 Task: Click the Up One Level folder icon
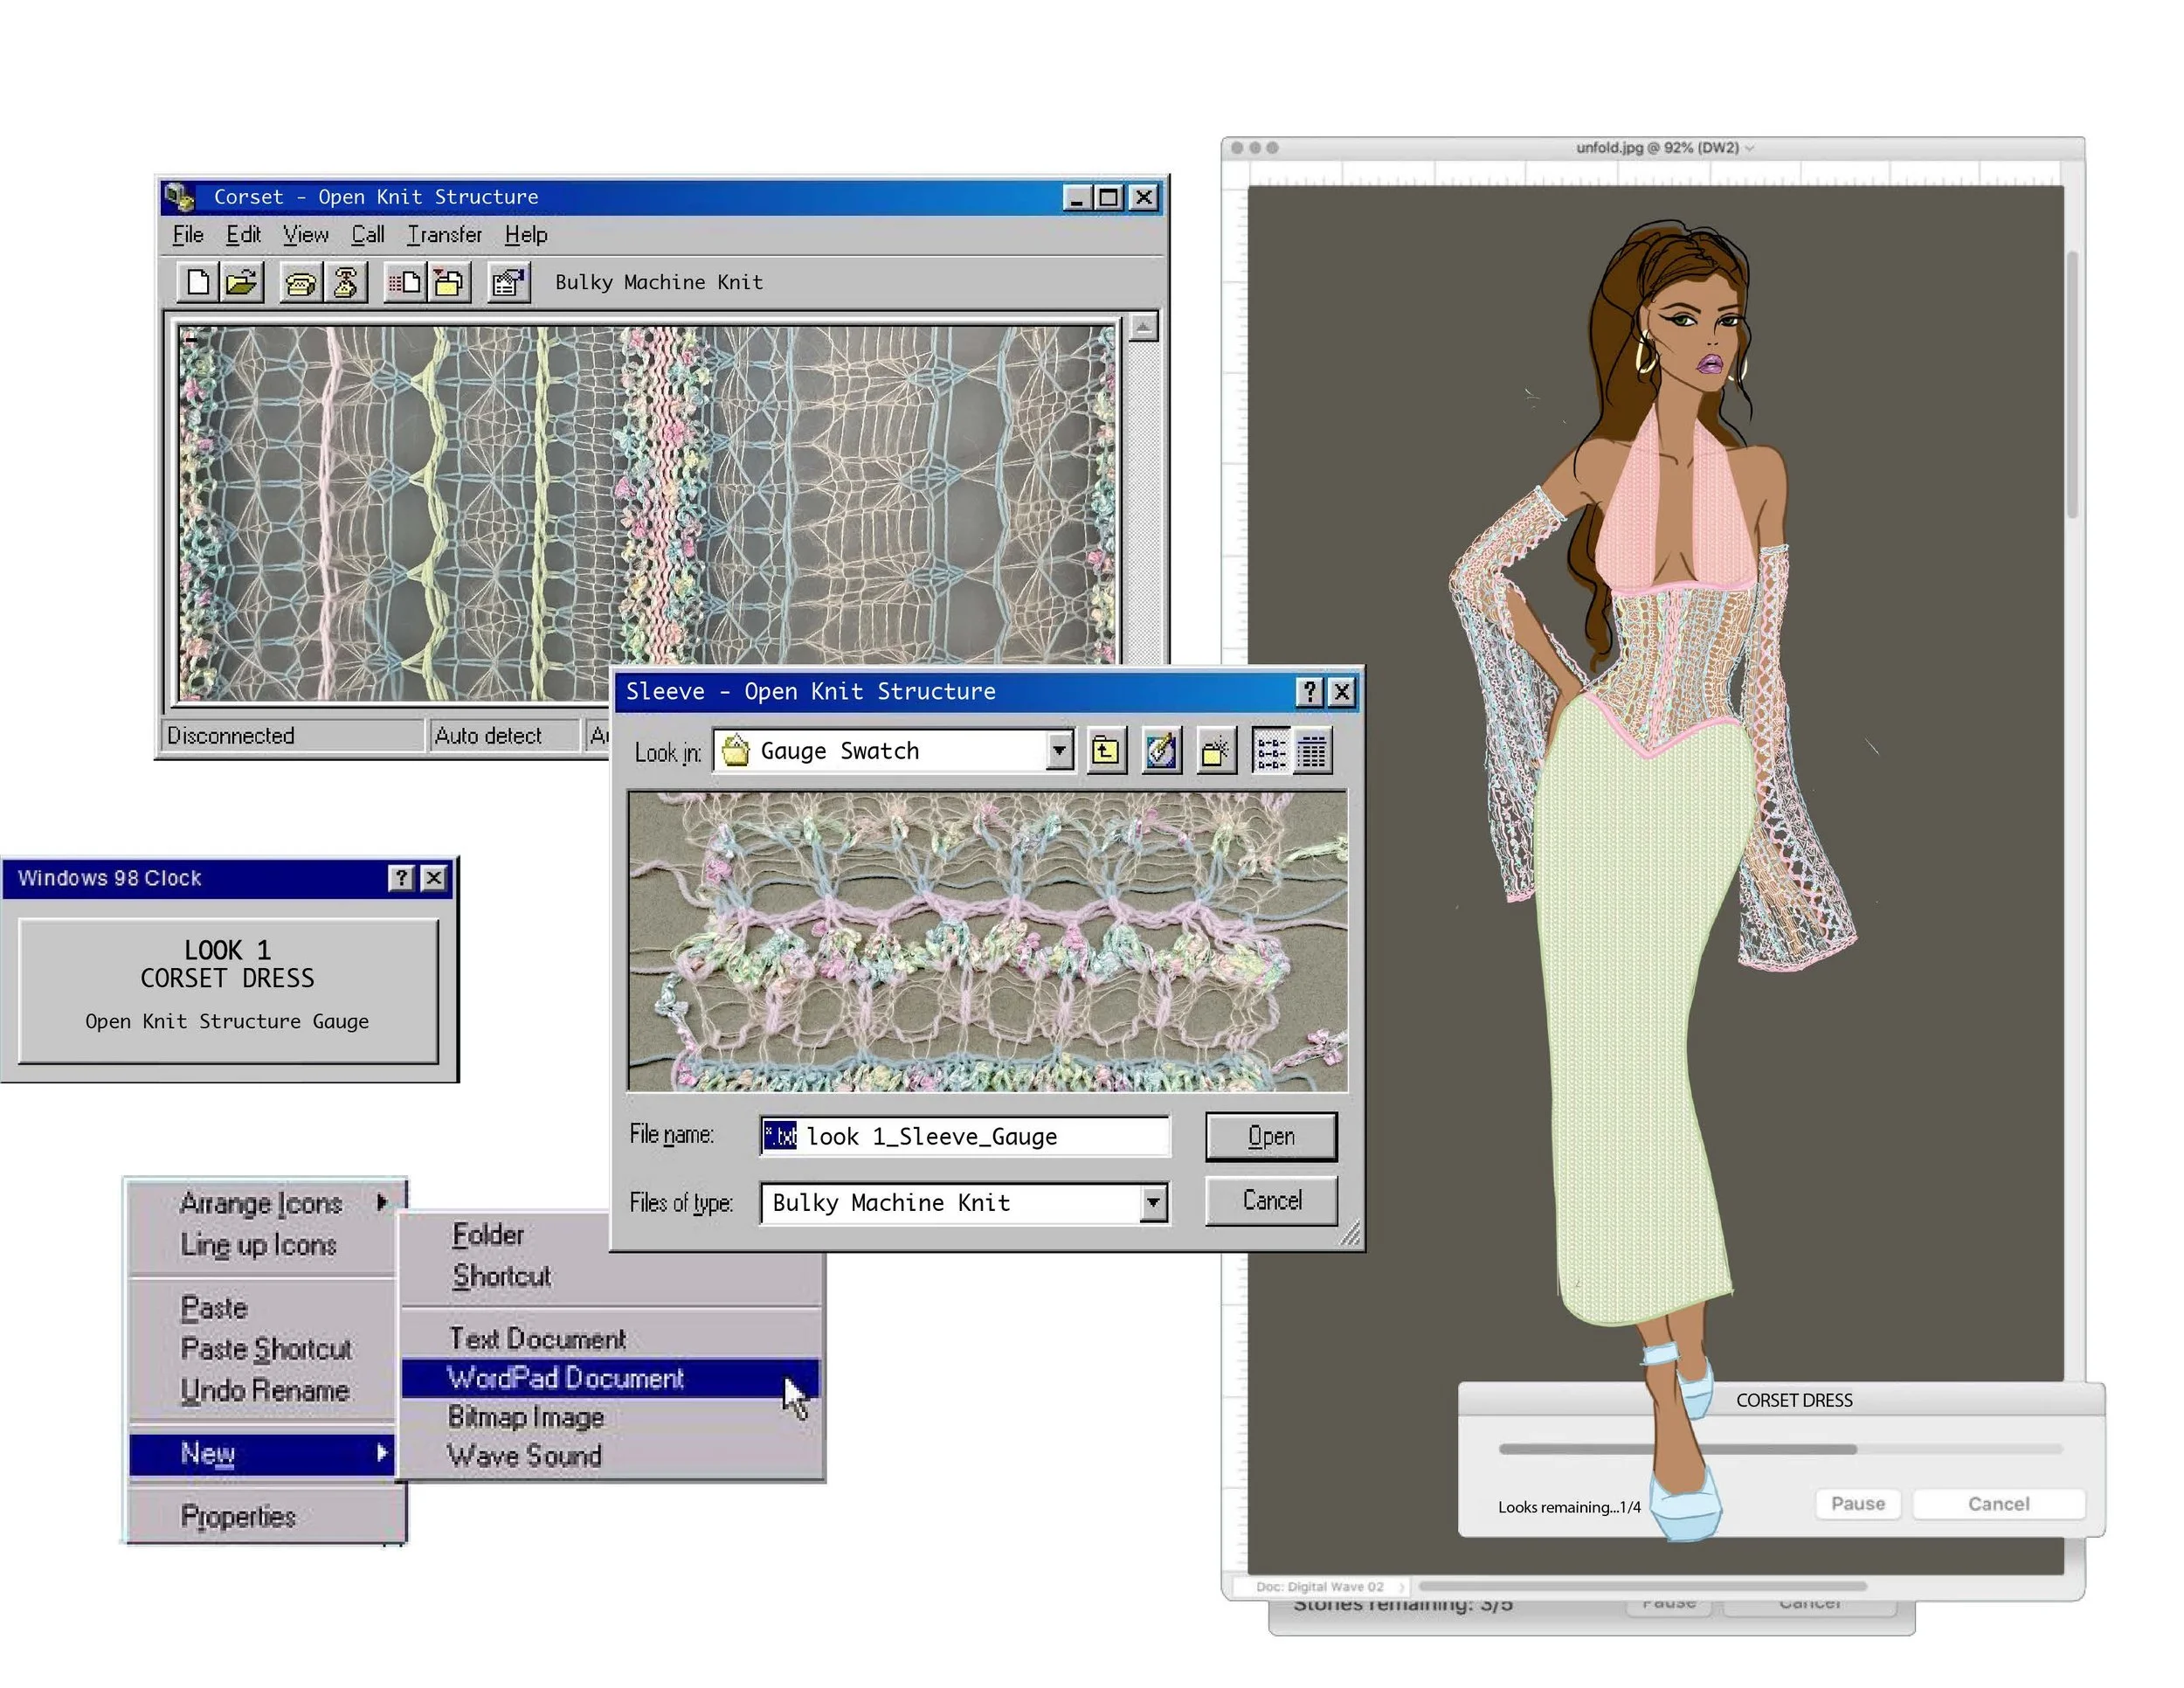point(1105,751)
